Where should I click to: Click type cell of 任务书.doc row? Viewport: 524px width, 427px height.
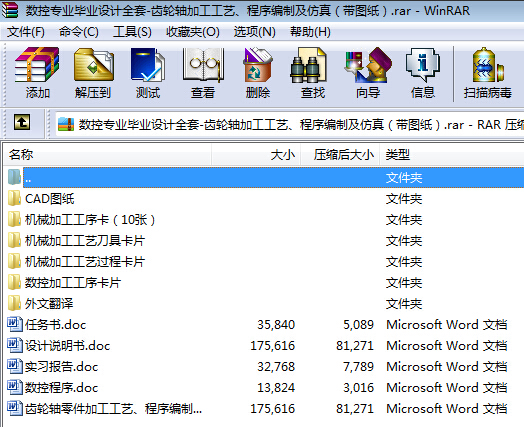(447, 324)
